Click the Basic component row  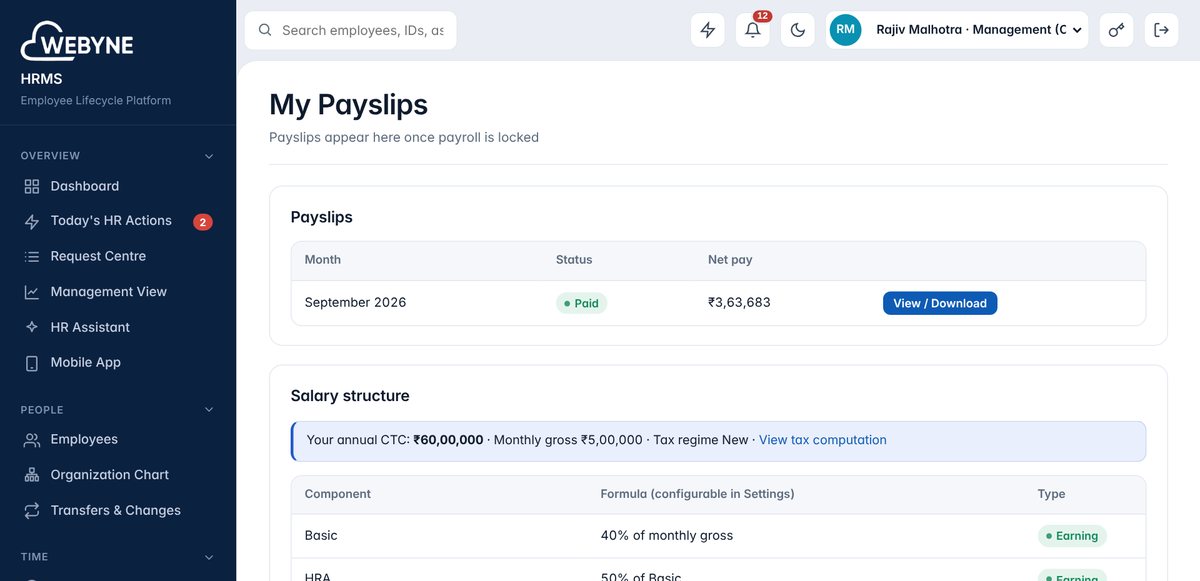click(x=718, y=536)
